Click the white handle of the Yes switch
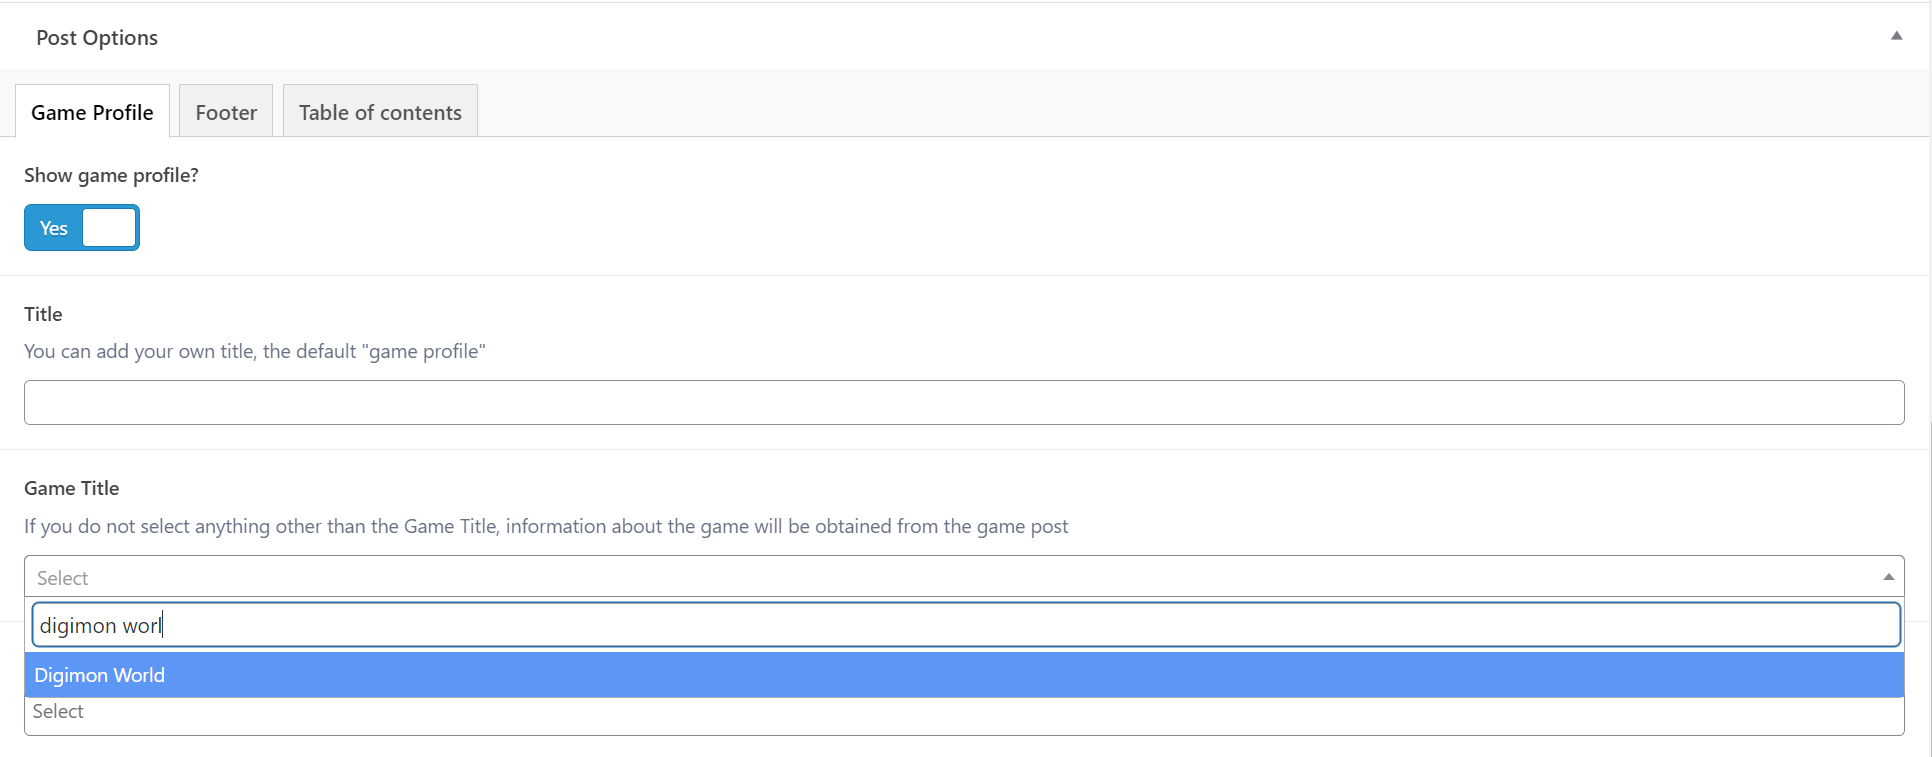 click(x=109, y=228)
